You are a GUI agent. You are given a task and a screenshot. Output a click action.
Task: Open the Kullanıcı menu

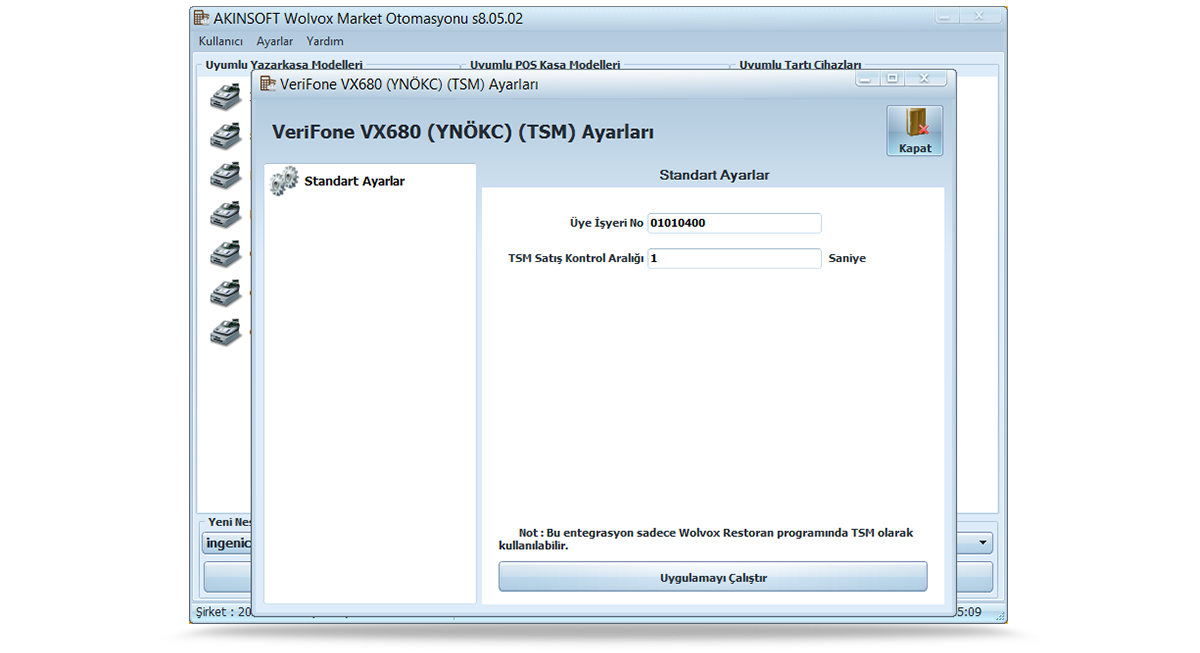point(221,41)
